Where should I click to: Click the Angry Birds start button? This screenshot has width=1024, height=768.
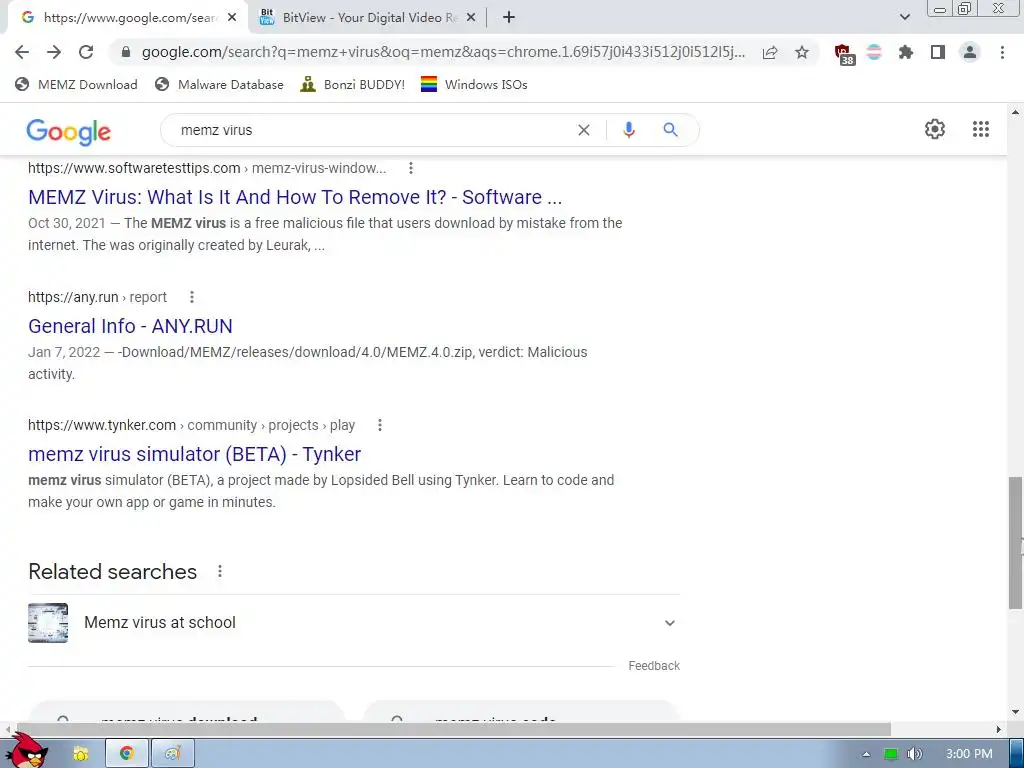(29, 750)
